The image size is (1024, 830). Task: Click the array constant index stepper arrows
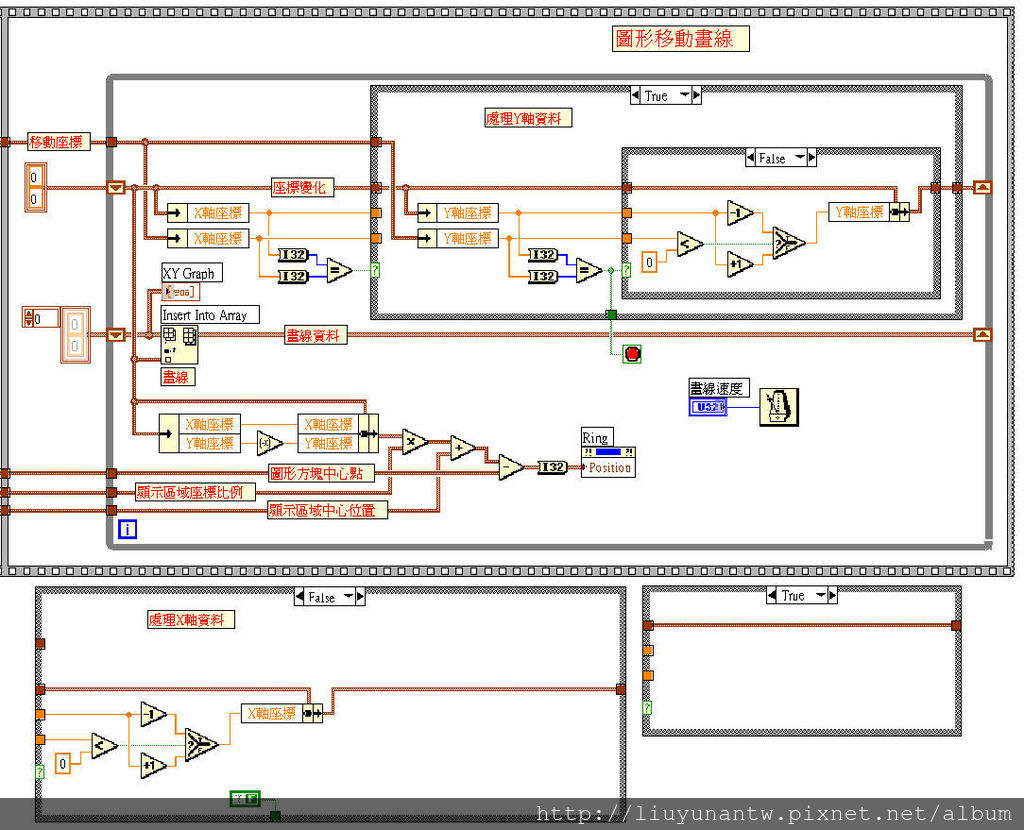(x=28, y=319)
